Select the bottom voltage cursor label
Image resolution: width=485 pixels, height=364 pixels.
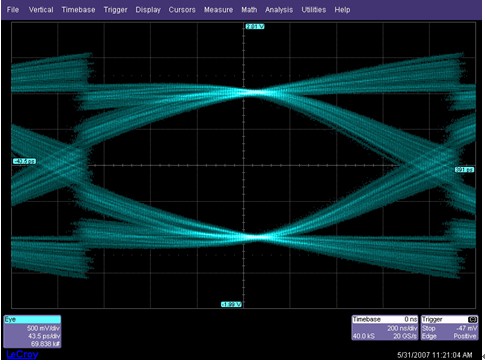pyautogui.click(x=231, y=304)
